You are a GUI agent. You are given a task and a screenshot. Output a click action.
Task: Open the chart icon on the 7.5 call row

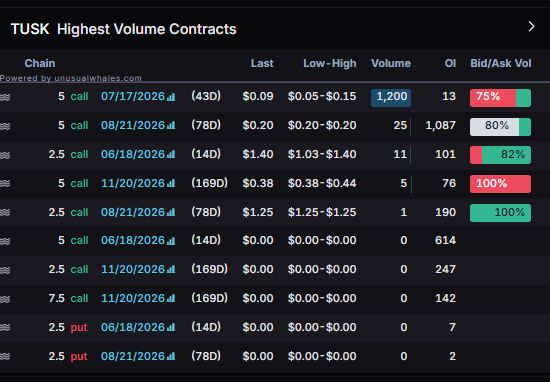(x=171, y=299)
